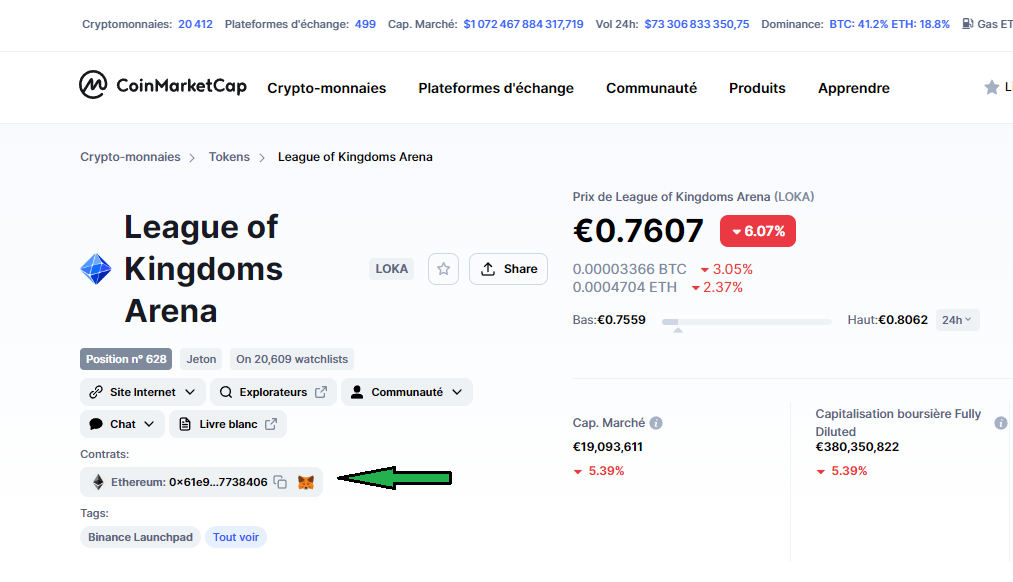Screen dimensions: 1013x582
Task: Click the Cap. Marché info icon
Action: click(x=656, y=423)
